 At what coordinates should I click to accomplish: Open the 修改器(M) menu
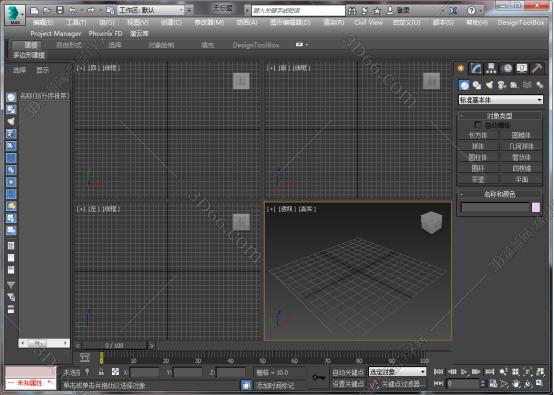[x=209, y=23]
